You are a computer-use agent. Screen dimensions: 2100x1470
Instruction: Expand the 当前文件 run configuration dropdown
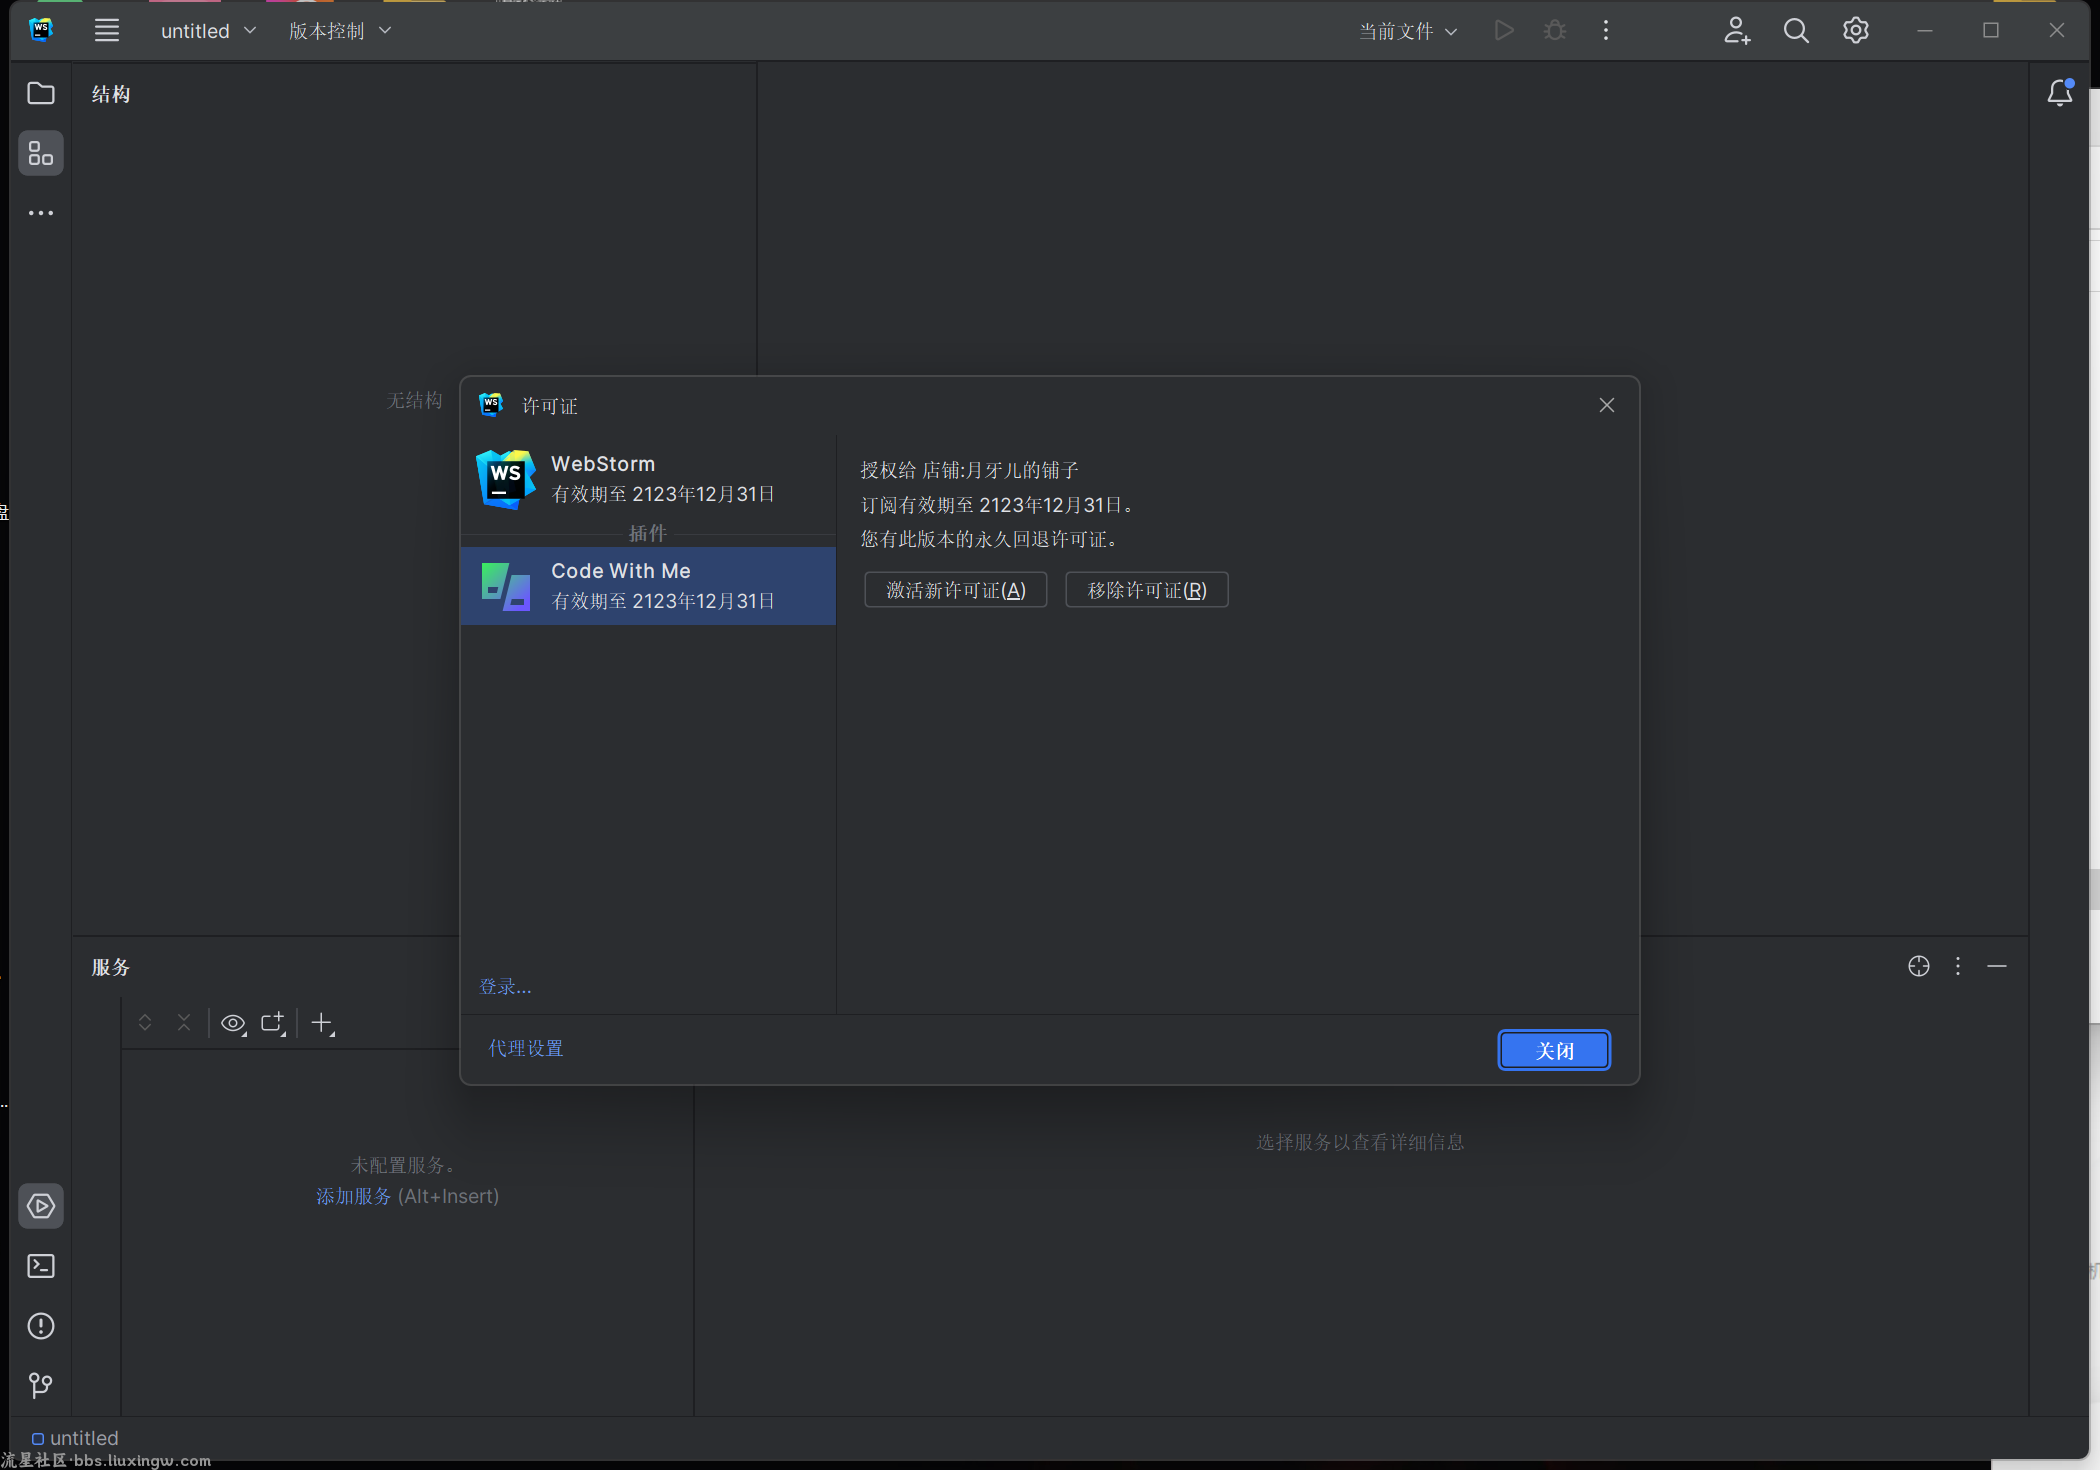click(x=1408, y=31)
